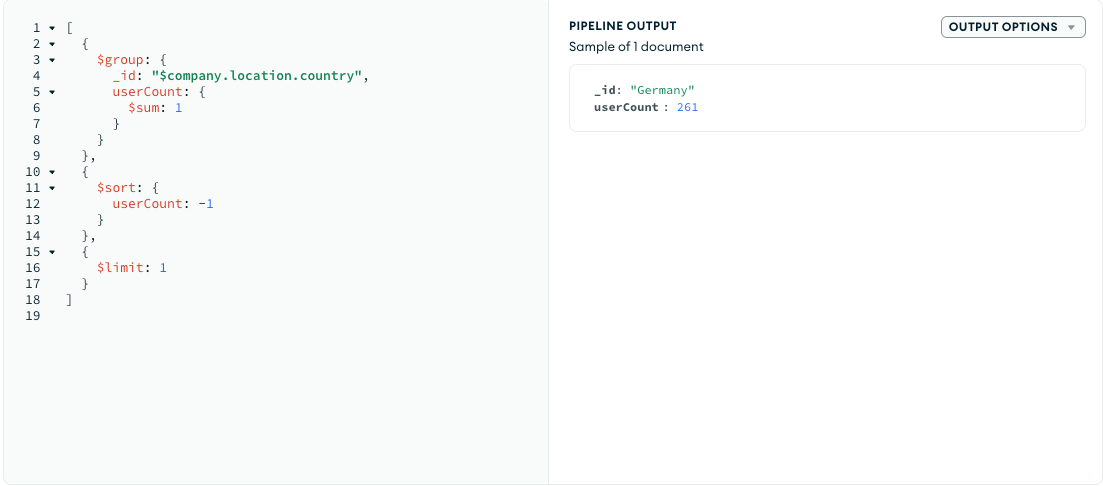Click the userCount value 261 in output
This screenshot has height=486, width=1103.
click(x=687, y=107)
